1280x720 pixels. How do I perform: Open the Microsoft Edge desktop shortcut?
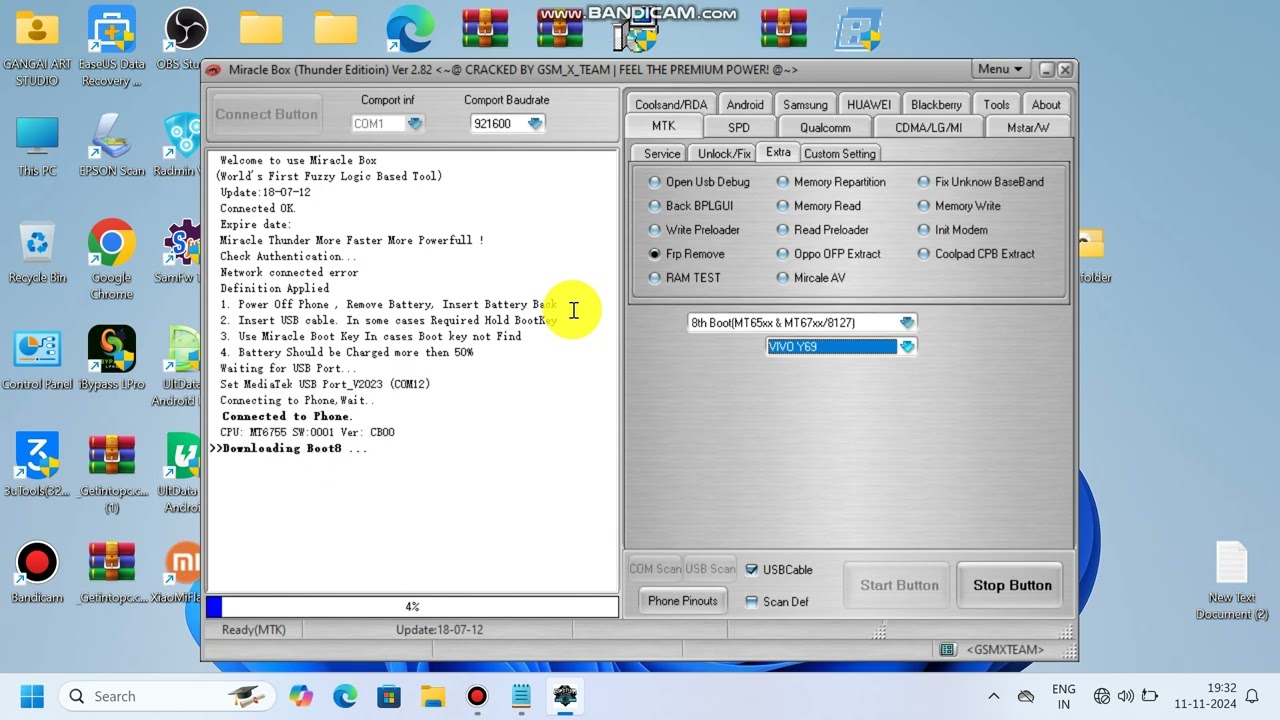(410, 28)
